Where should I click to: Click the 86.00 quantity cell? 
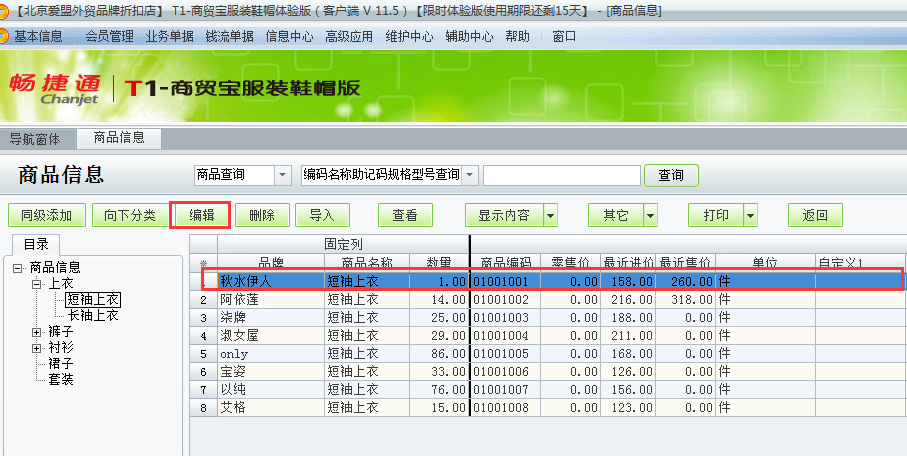tap(440, 354)
